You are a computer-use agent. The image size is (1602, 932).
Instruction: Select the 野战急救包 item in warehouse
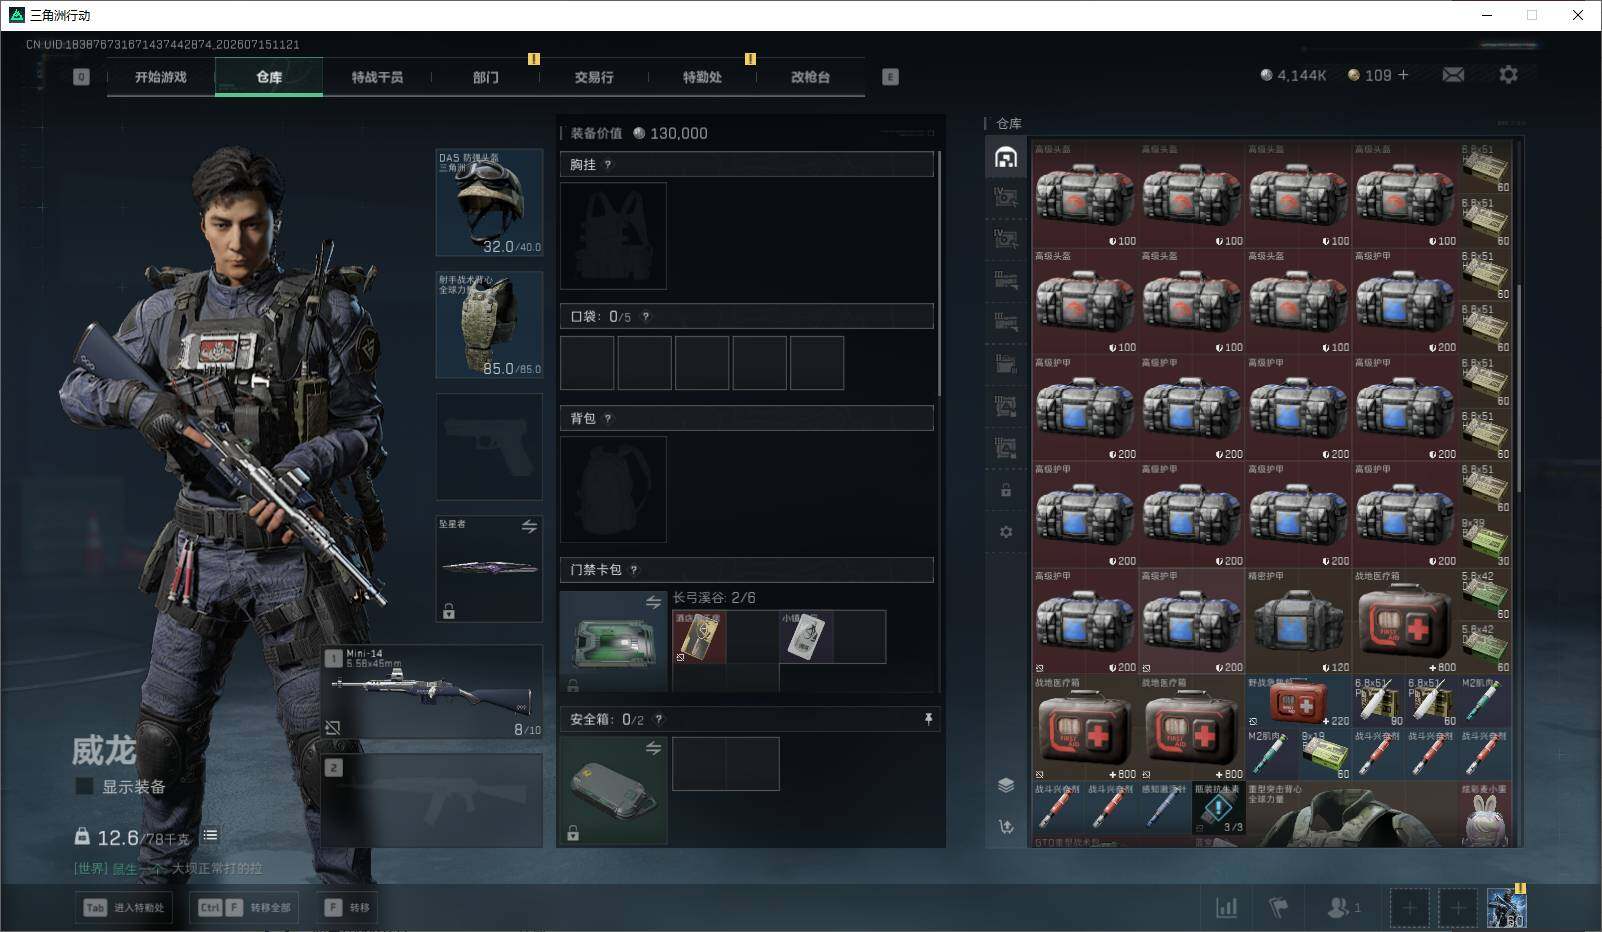[x=1298, y=701]
